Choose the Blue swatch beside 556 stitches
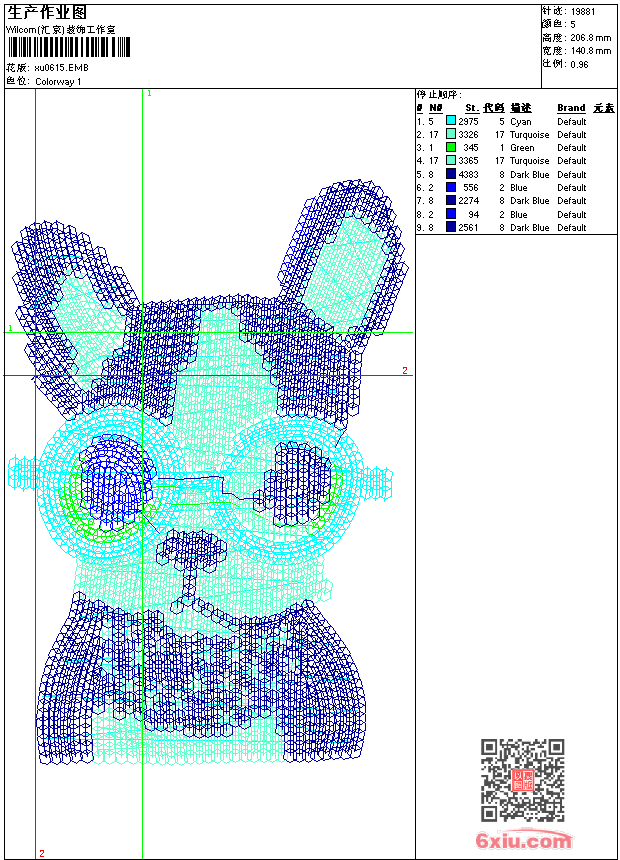The image size is (620, 860). pyautogui.click(x=451, y=187)
